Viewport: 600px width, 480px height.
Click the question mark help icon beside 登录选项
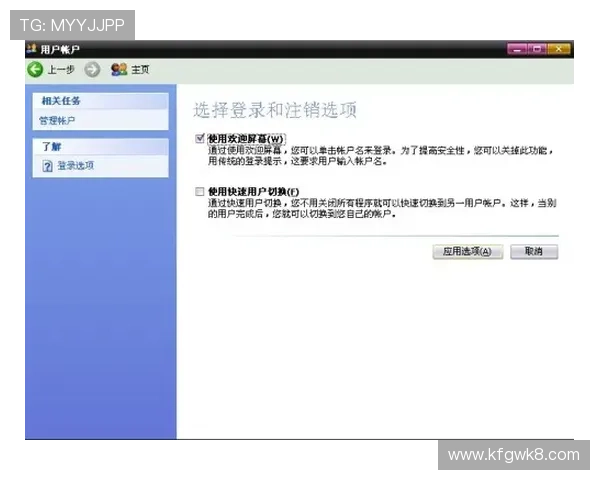[47, 166]
